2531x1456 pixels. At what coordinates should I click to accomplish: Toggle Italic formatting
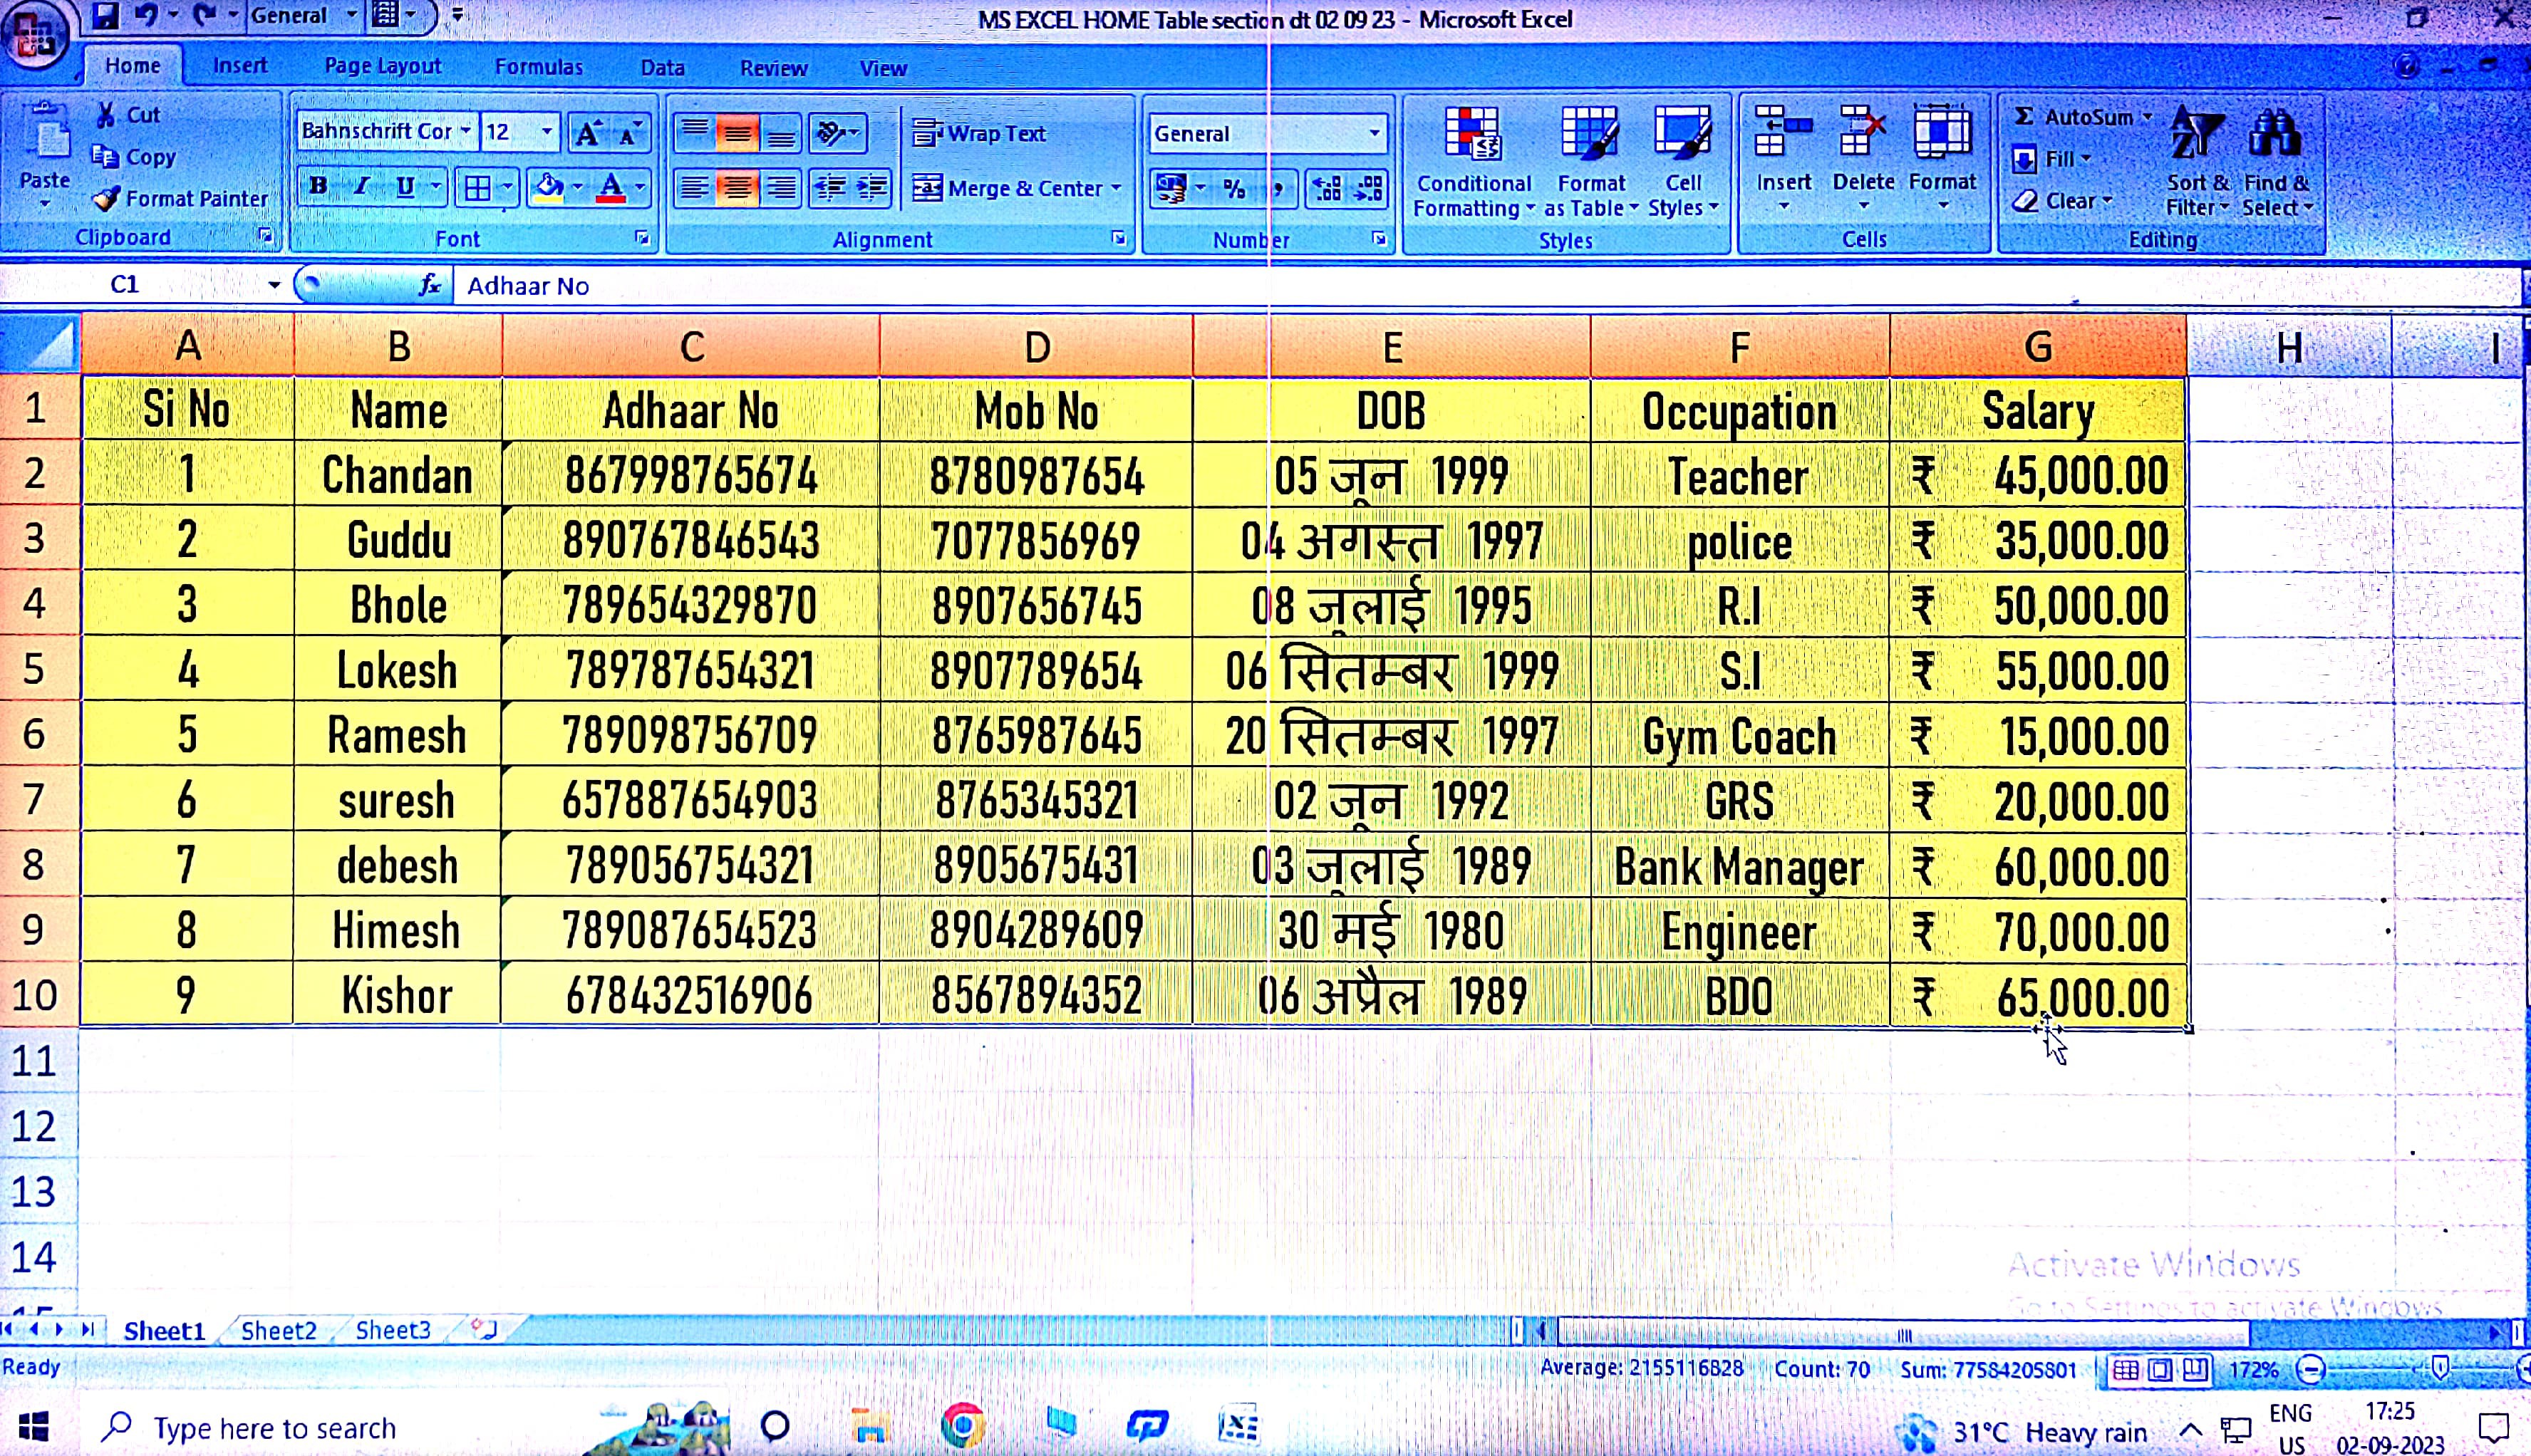[362, 186]
